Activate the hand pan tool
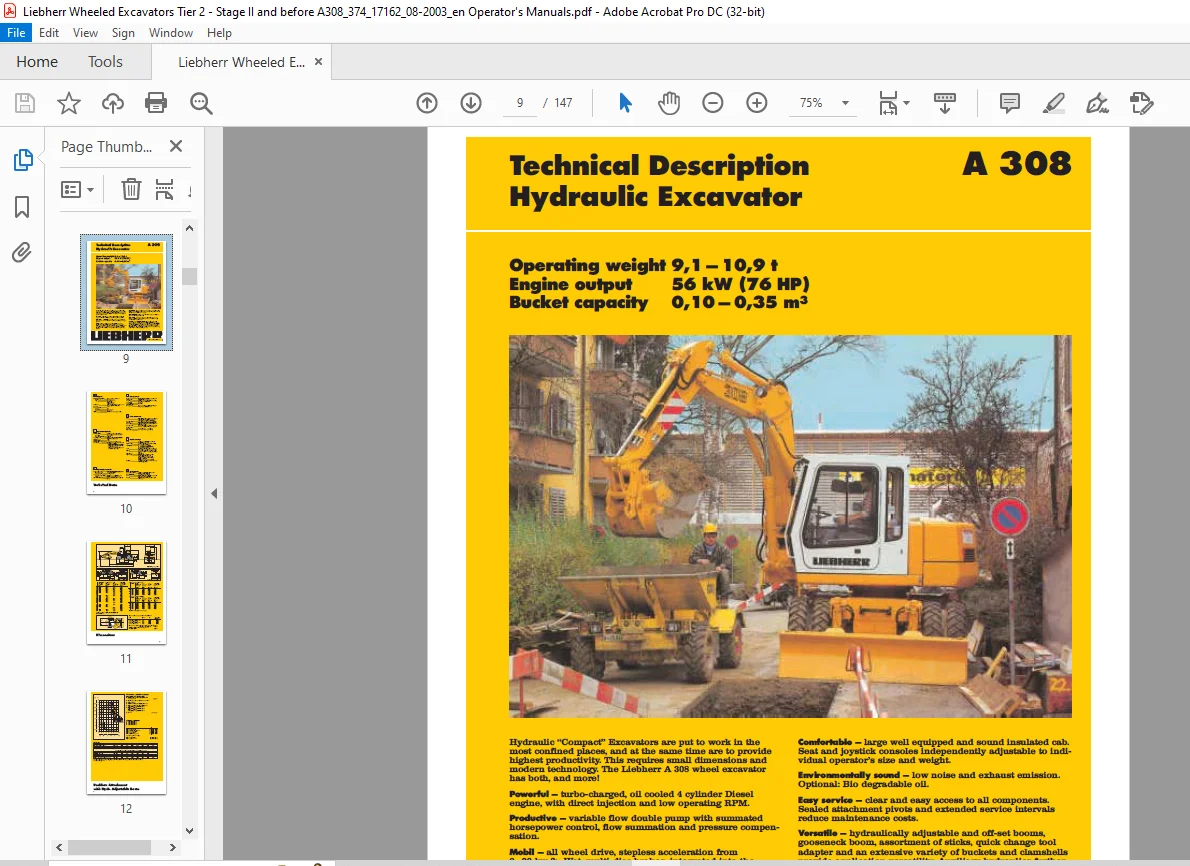The width and height of the screenshot is (1190, 866). [x=669, y=102]
